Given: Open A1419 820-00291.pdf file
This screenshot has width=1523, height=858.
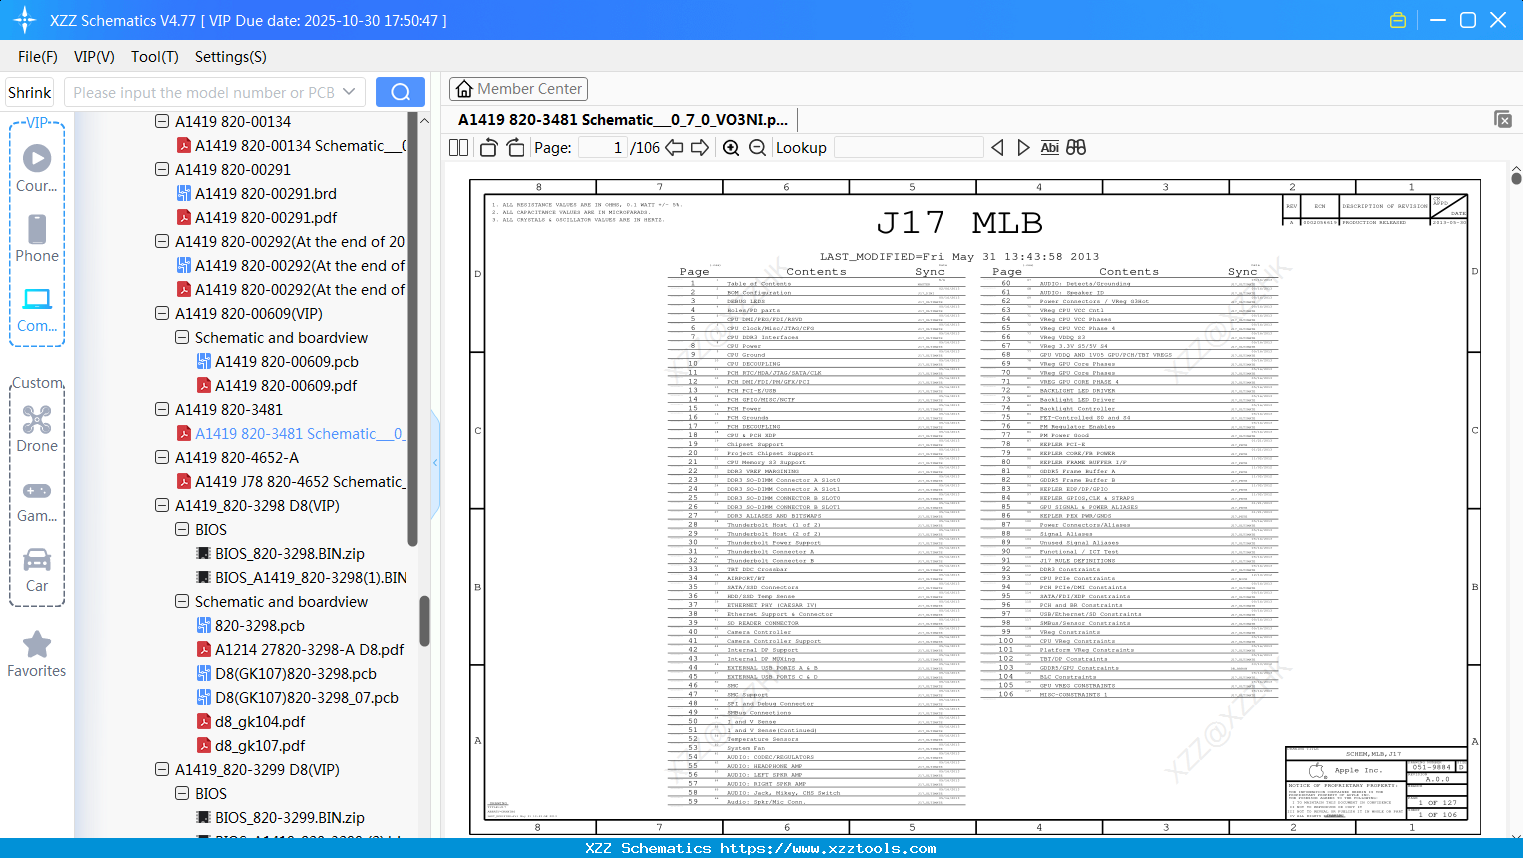Looking at the screenshot, I should [x=265, y=217].
